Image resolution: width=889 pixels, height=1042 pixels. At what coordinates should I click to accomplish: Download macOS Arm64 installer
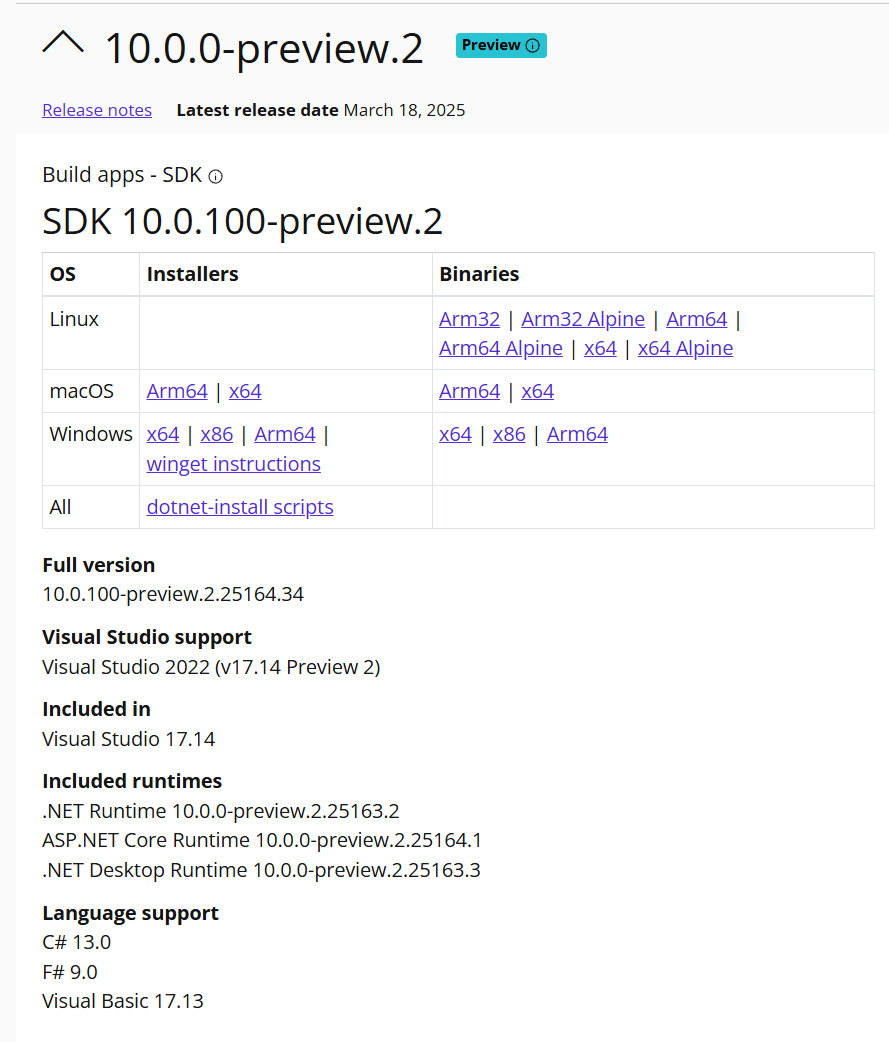177,391
